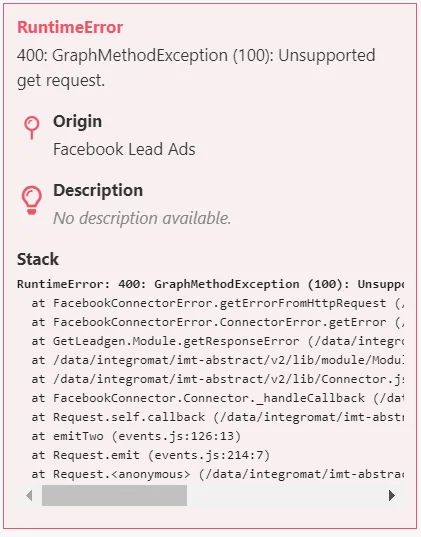This screenshot has height=537, width=421.
Task: Click the GetLeadgen.Module.getResponseError stack line
Action: tap(218, 341)
